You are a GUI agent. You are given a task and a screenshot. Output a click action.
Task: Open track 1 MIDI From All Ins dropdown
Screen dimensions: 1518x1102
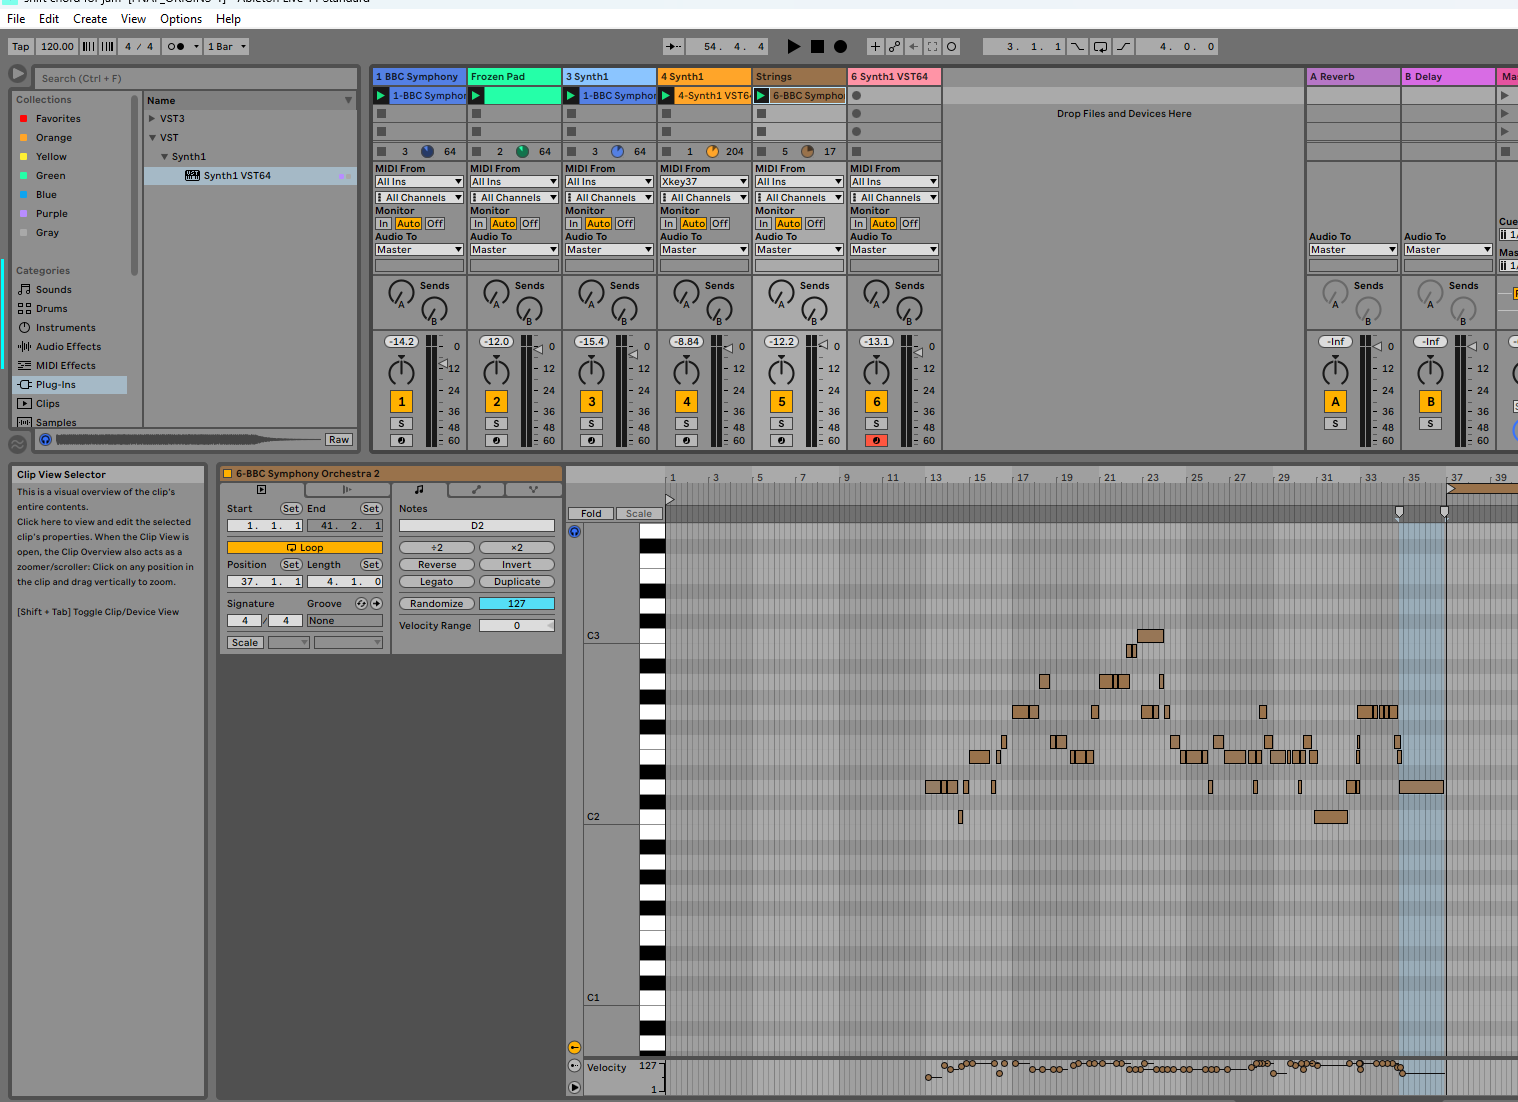419,182
